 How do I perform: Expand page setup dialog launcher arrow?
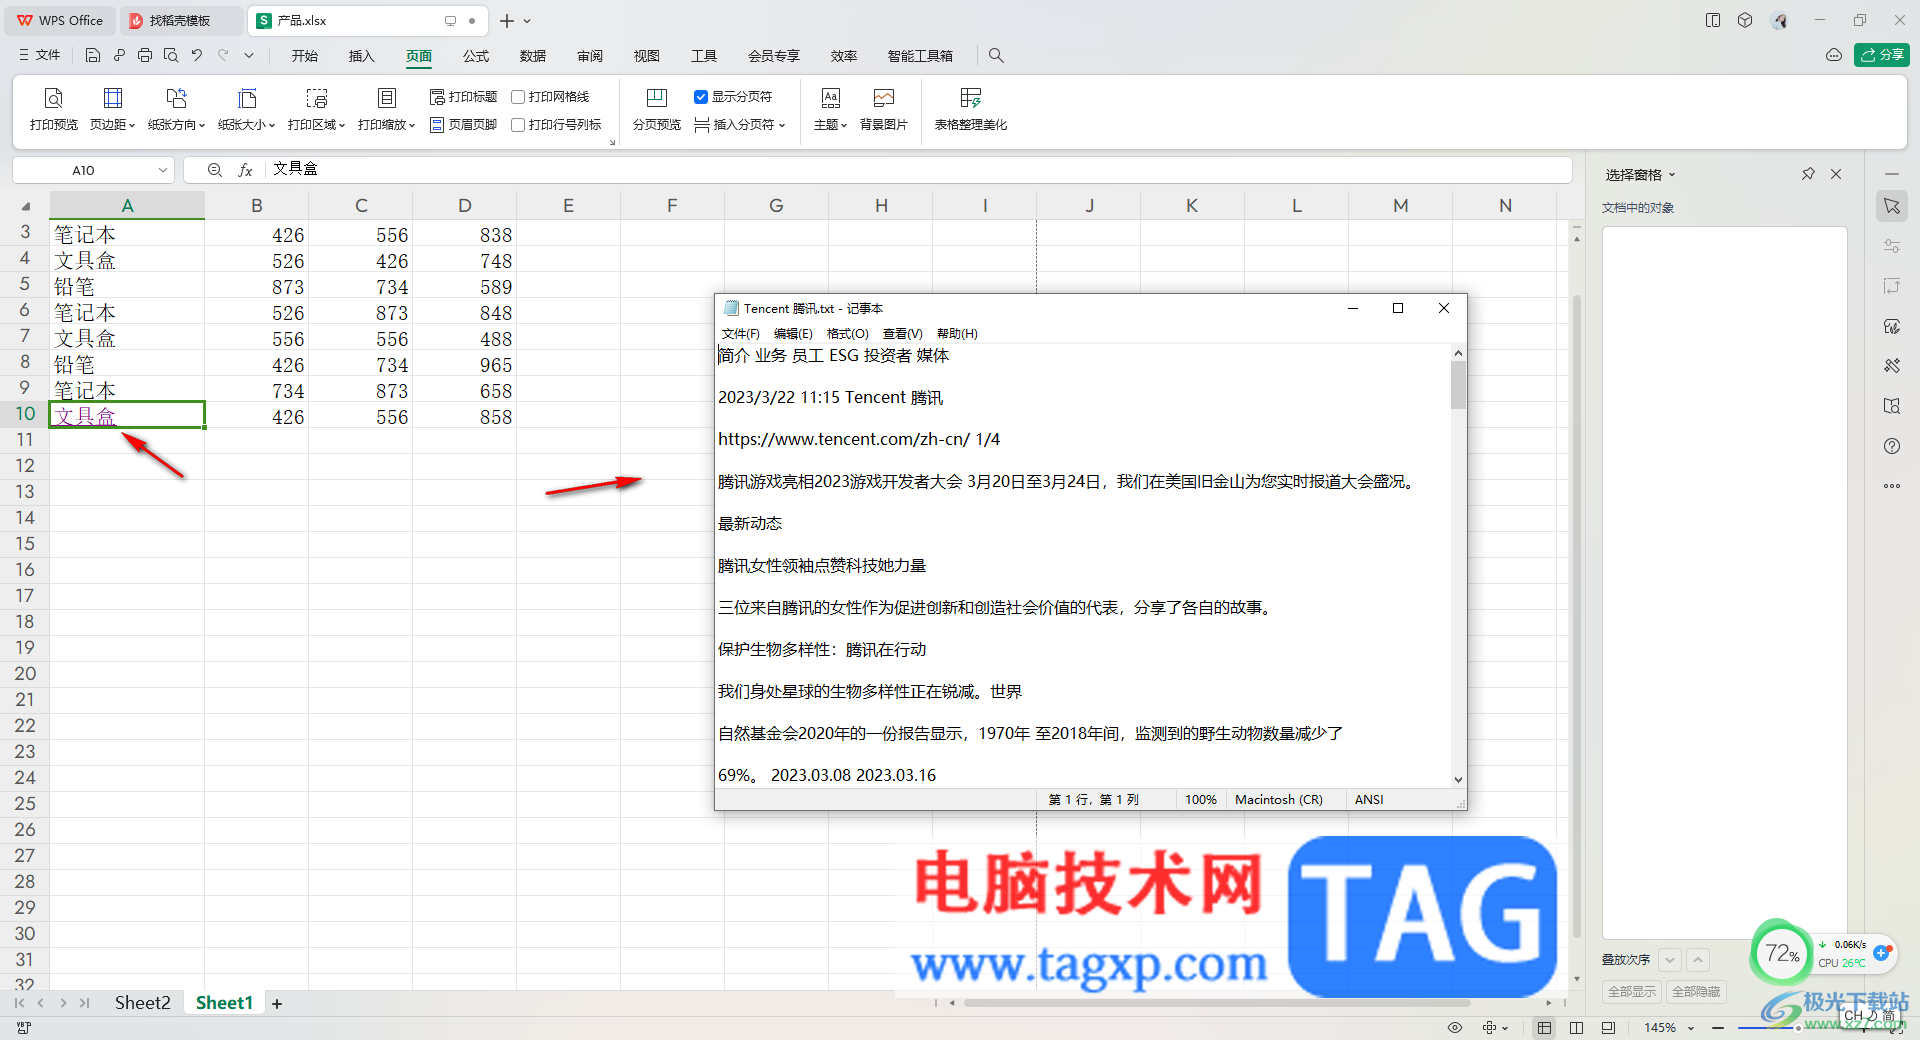pyautogui.click(x=612, y=143)
